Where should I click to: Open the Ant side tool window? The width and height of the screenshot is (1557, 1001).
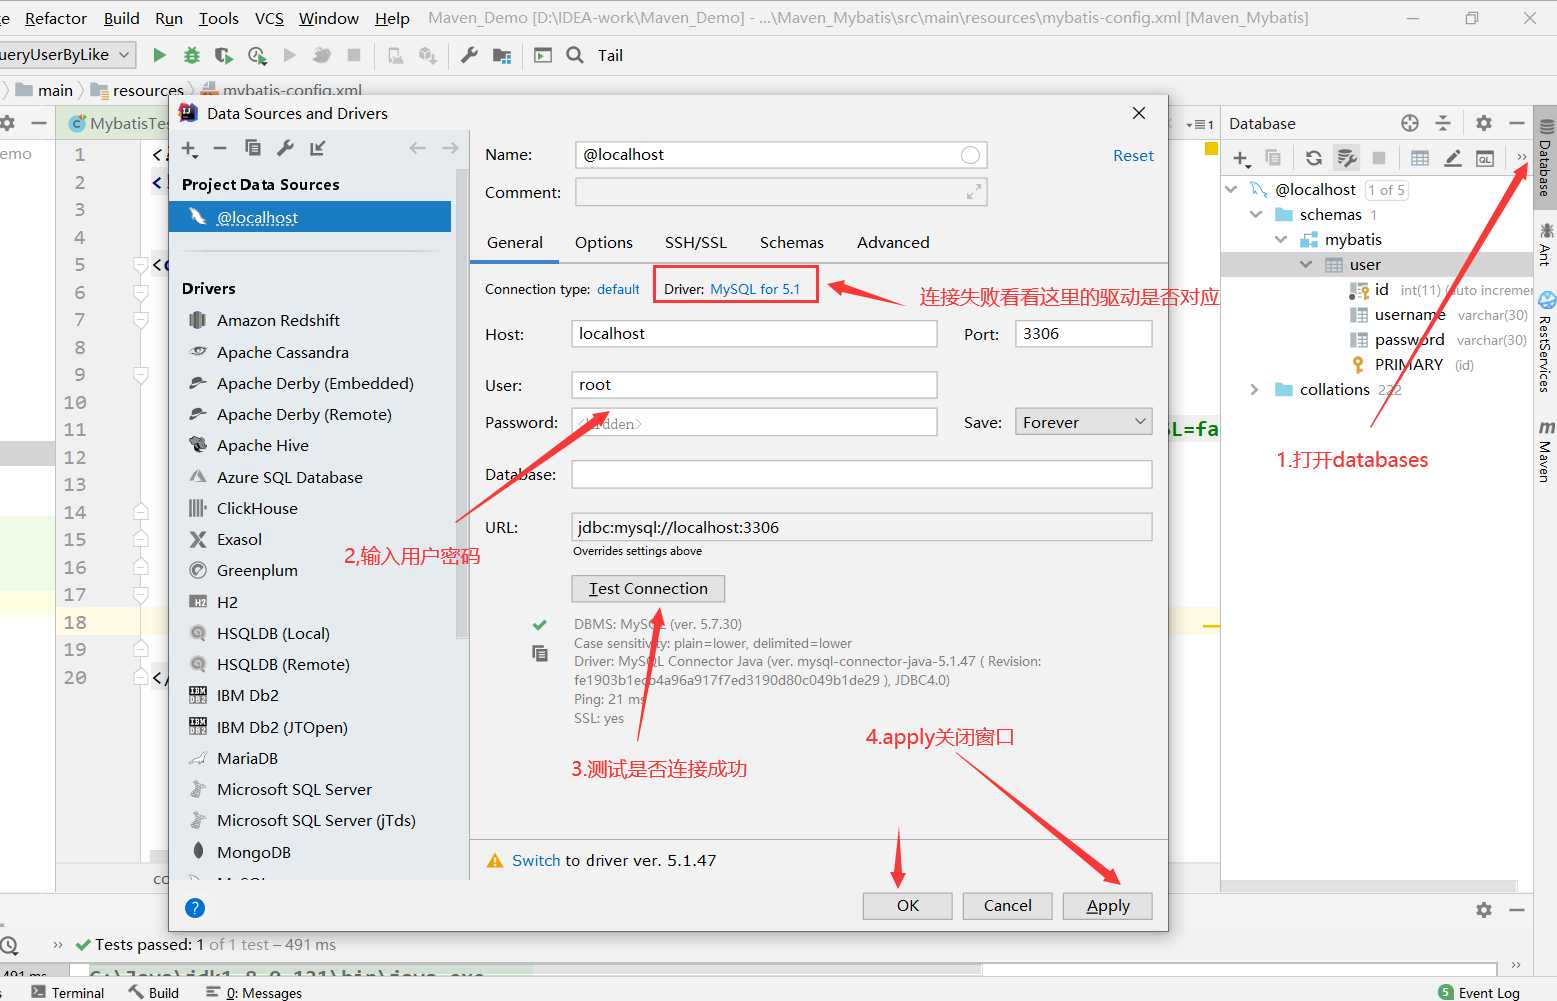point(1545,245)
